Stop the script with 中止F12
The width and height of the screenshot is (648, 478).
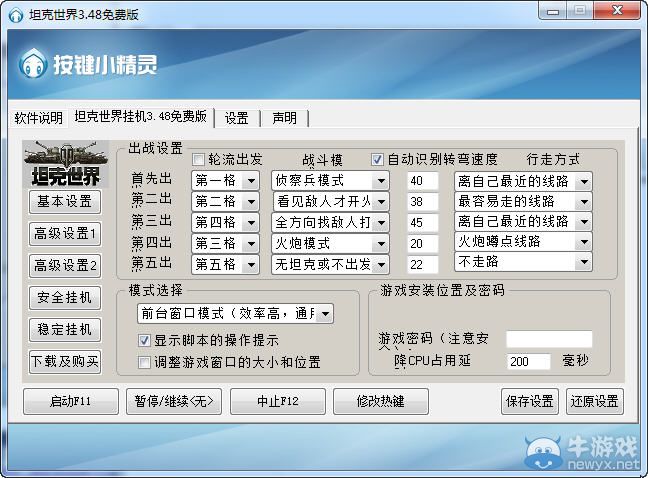278,401
